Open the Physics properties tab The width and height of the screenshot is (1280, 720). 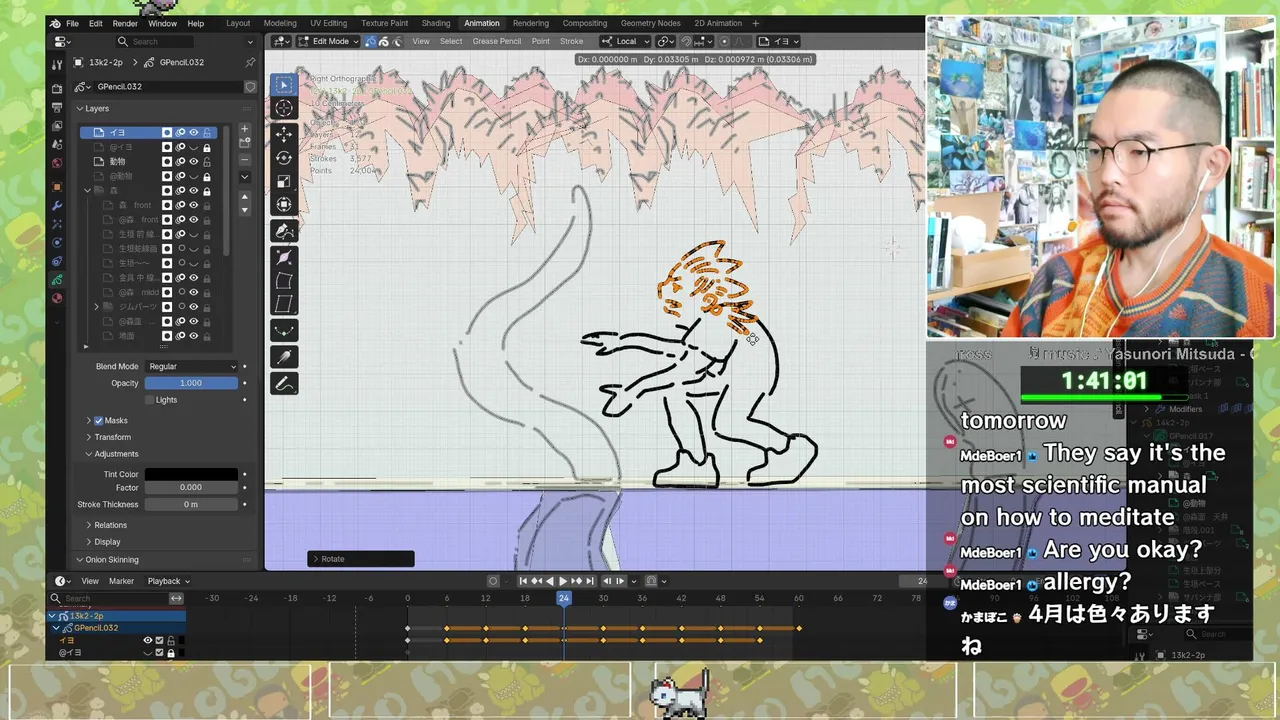pyautogui.click(x=57, y=242)
